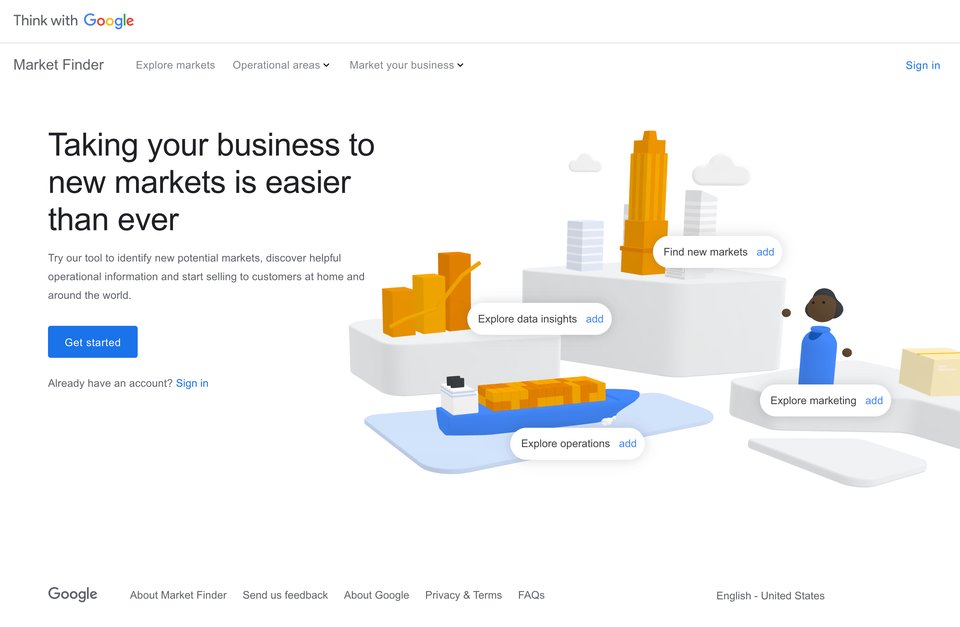Click the cardboard box illustration
The height and width of the screenshot is (627, 960).
[x=929, y=371]
